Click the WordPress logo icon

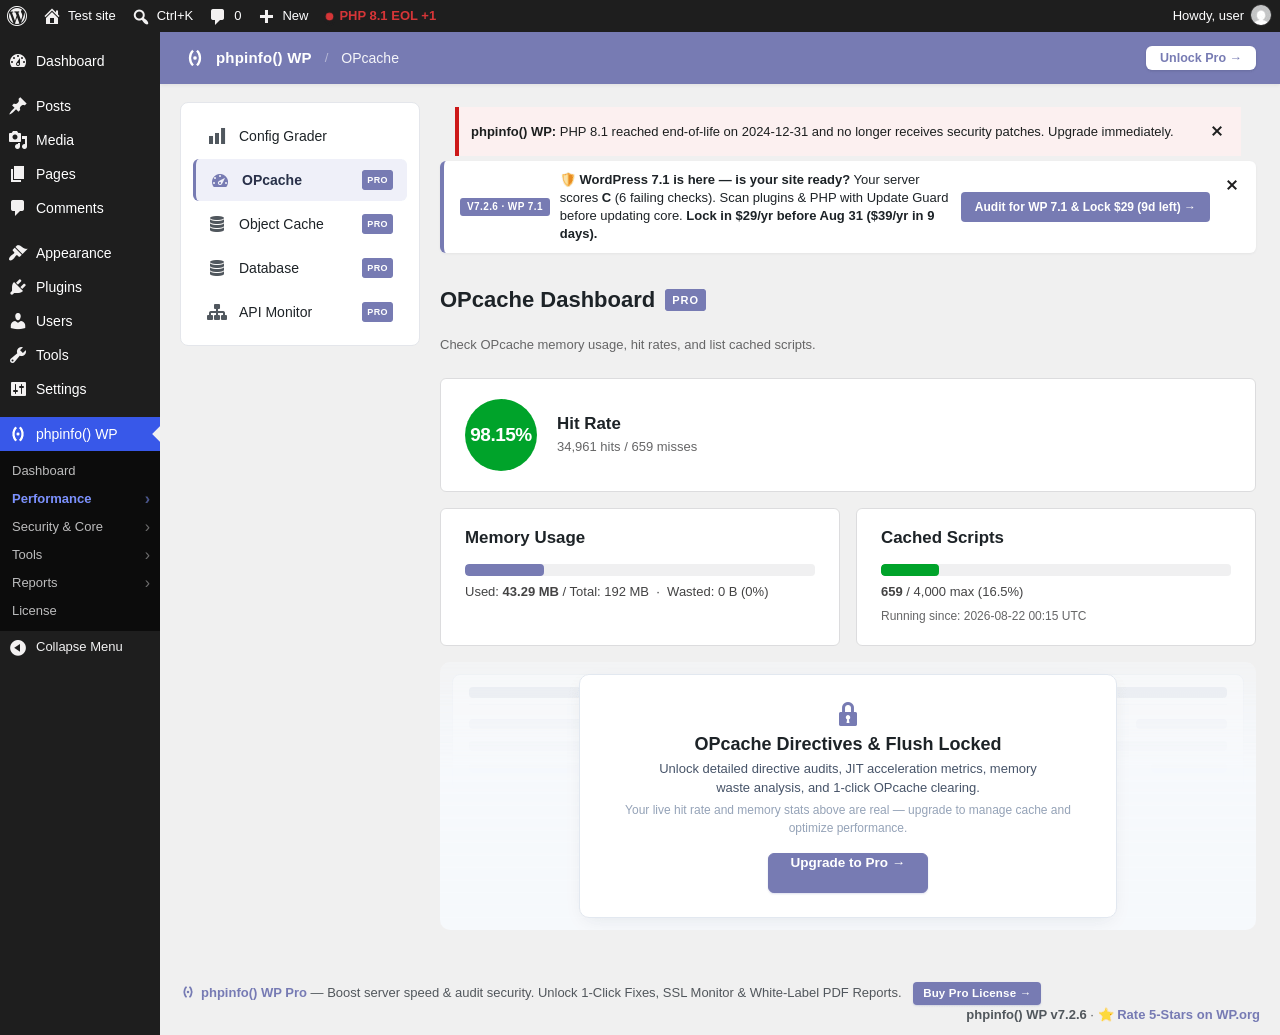(17, 16)
